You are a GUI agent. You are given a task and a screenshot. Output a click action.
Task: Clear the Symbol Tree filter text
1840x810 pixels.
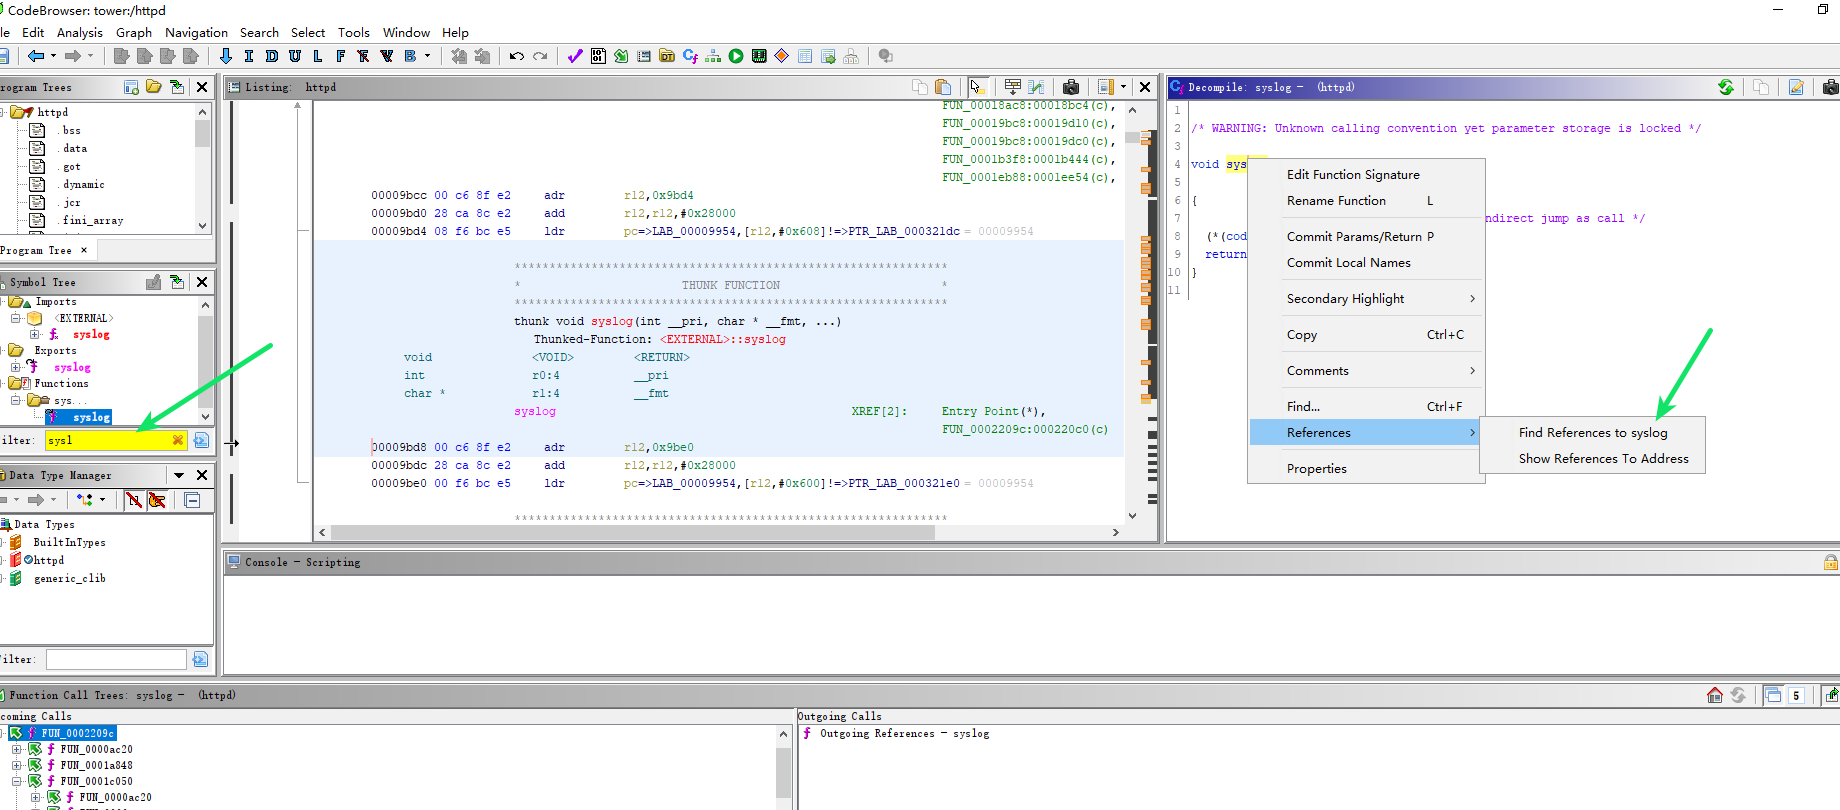pyautogui.click(x=178, y=440)
